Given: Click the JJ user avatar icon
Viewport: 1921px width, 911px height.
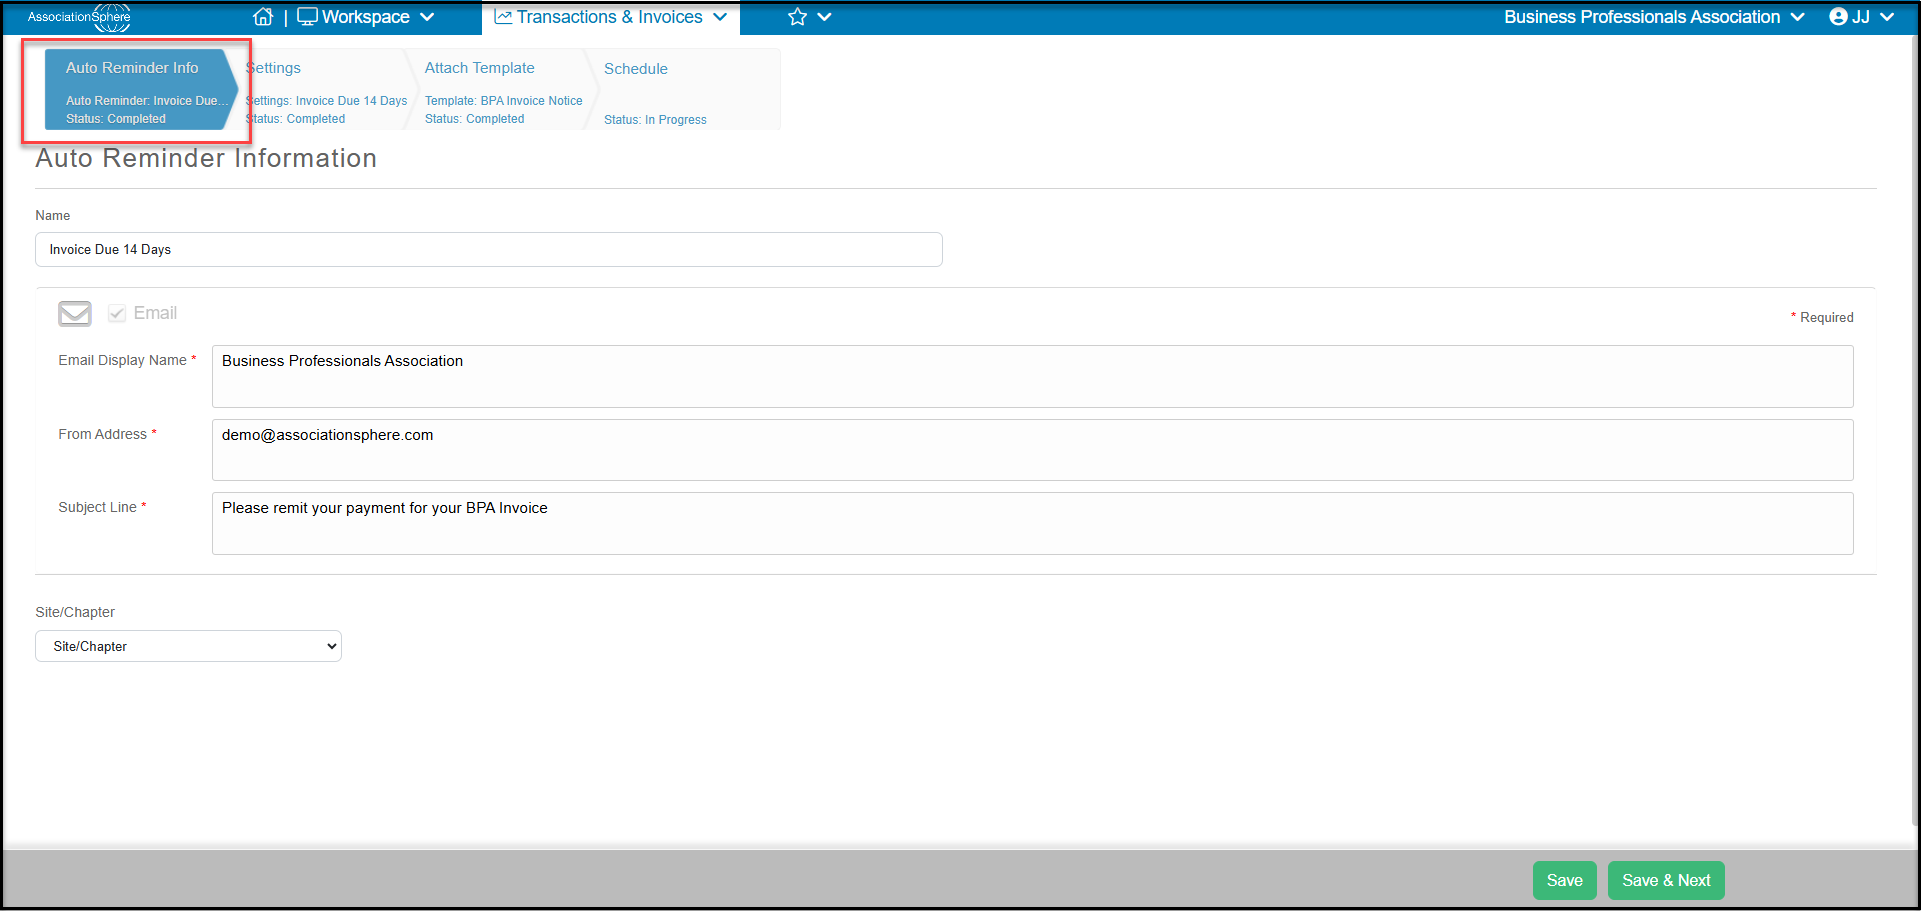Looking at the screenshot, I should [1838, 17].
